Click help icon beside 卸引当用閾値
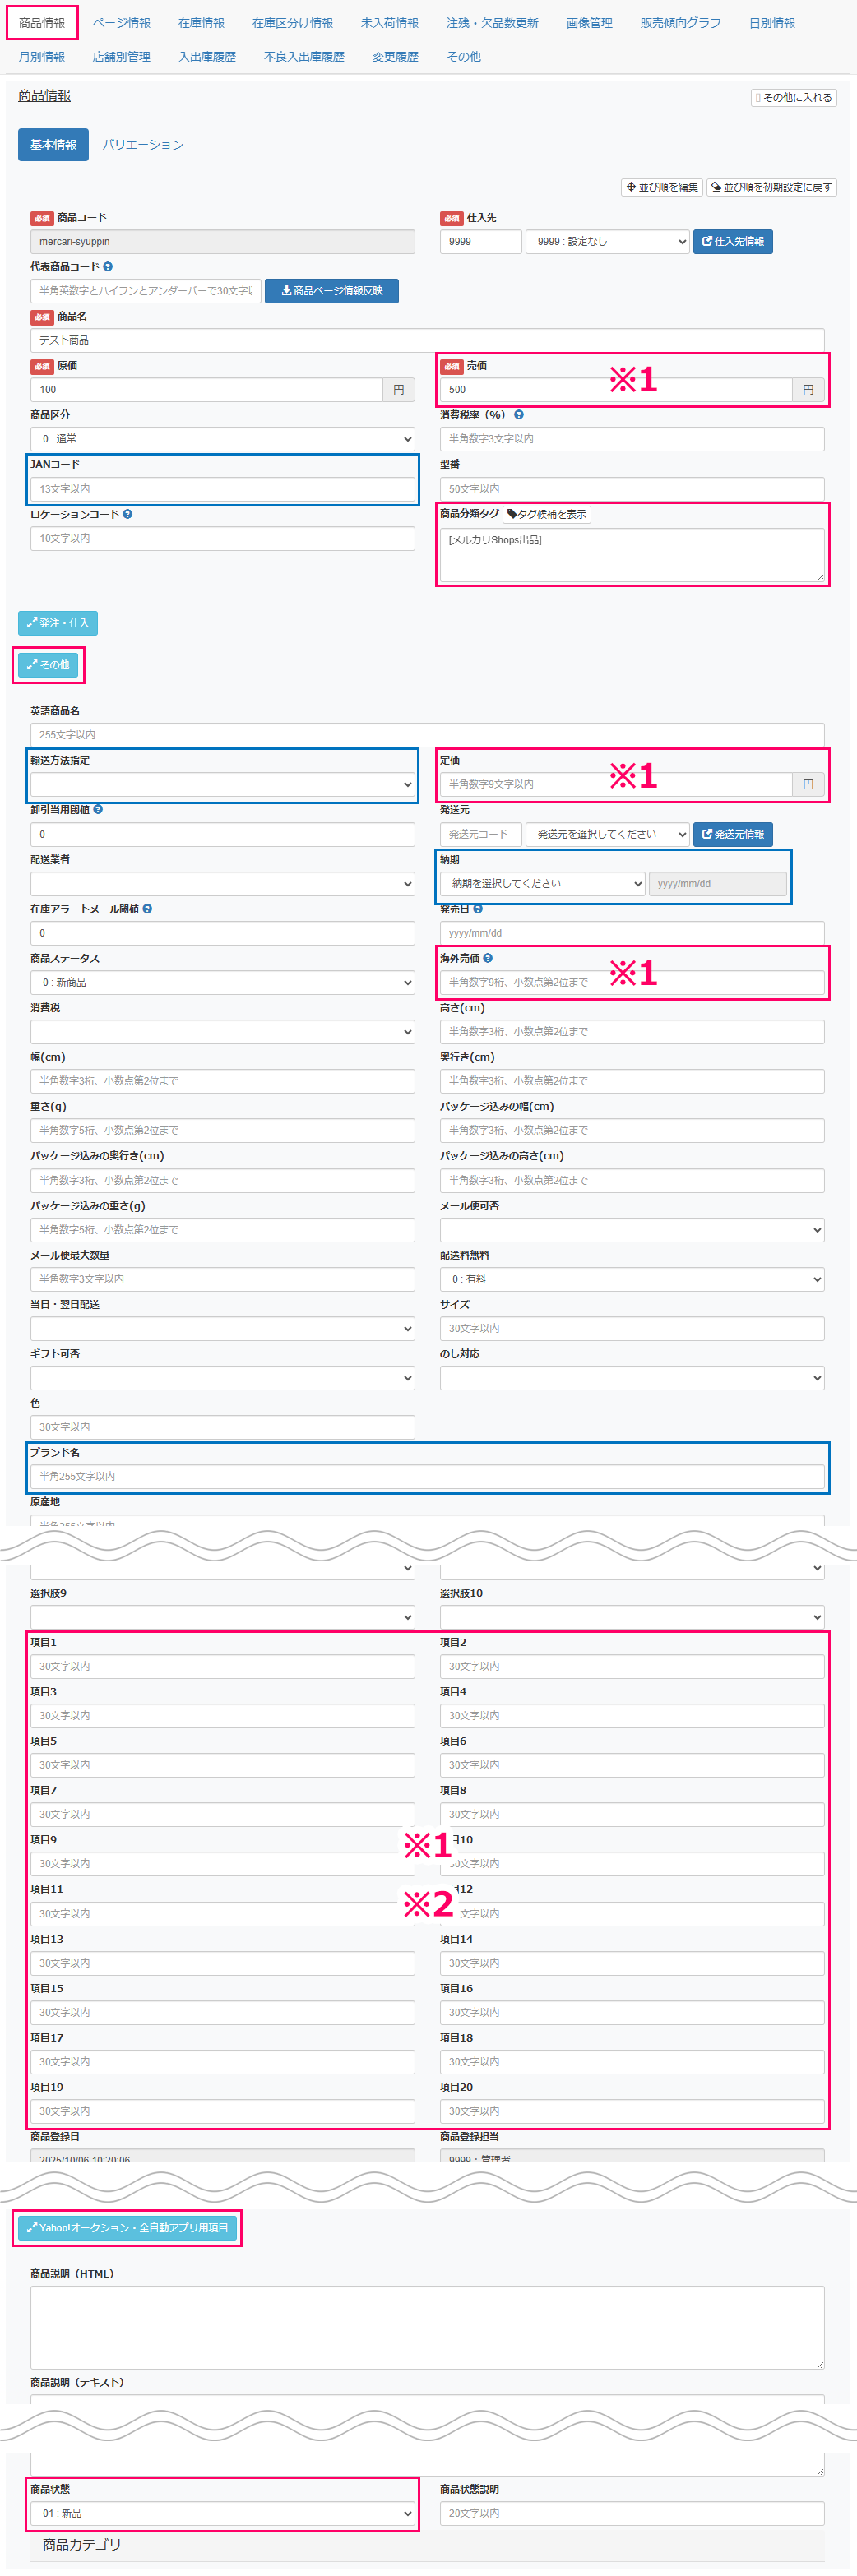The image size is (857, 2576). coord(98,810)
